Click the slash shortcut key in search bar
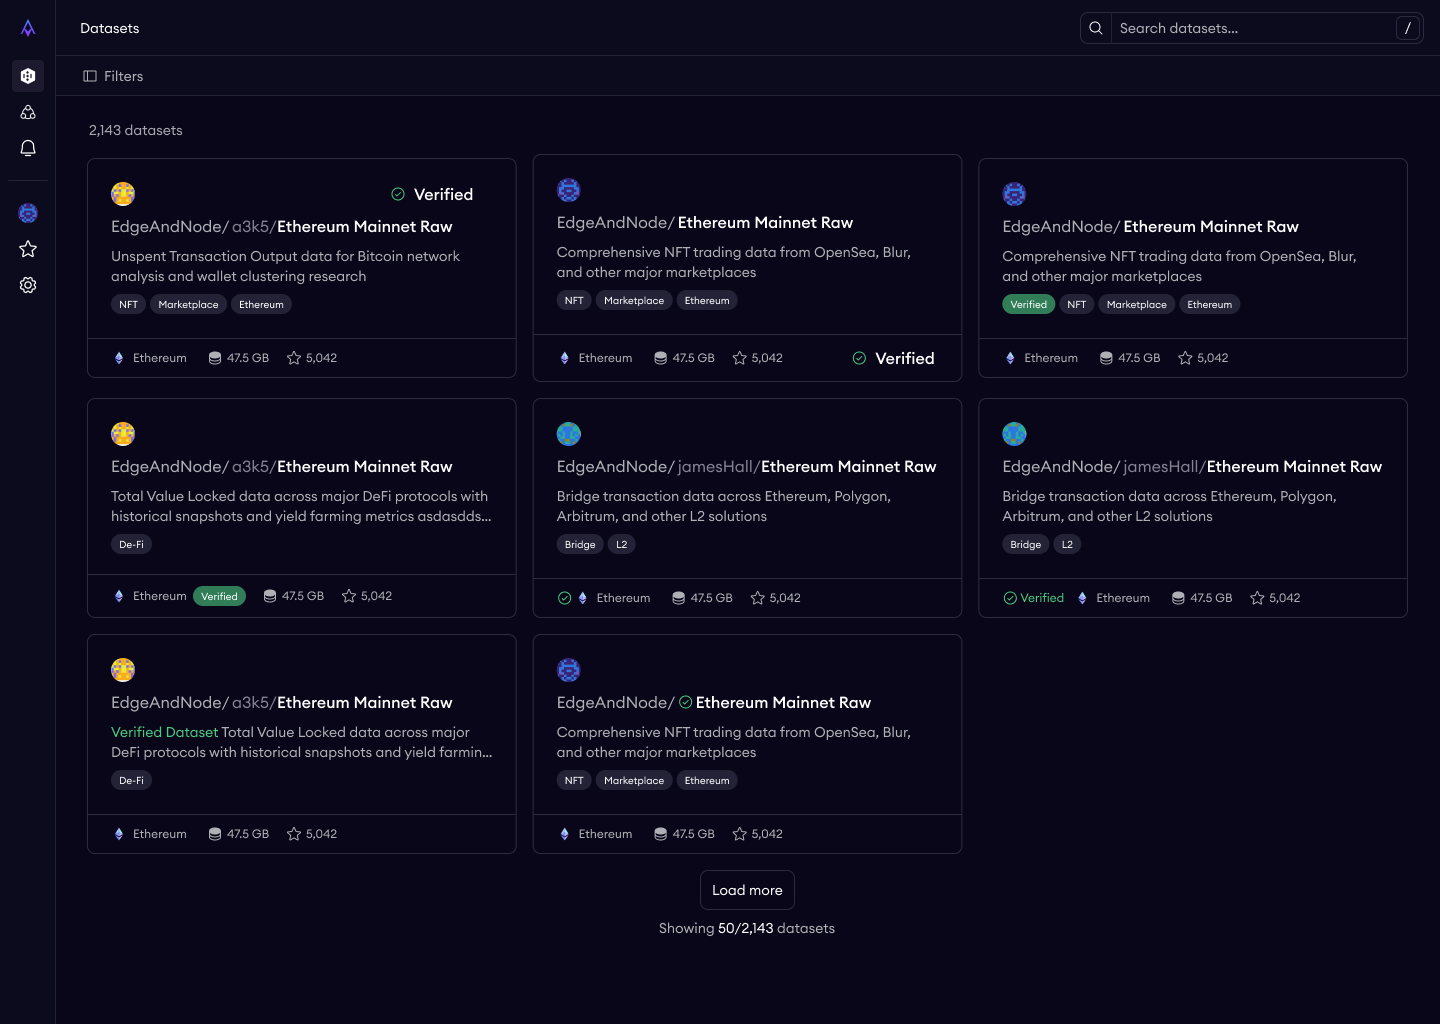The width and height of the screenshot is (1440, 1024). (1407, 28)
